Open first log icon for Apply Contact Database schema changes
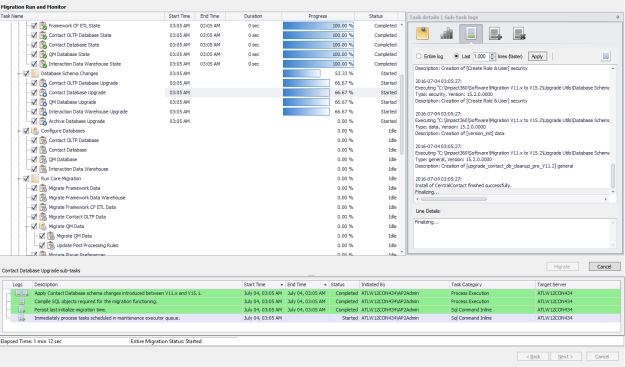625x367 pixels. click(x=18, y=293)
